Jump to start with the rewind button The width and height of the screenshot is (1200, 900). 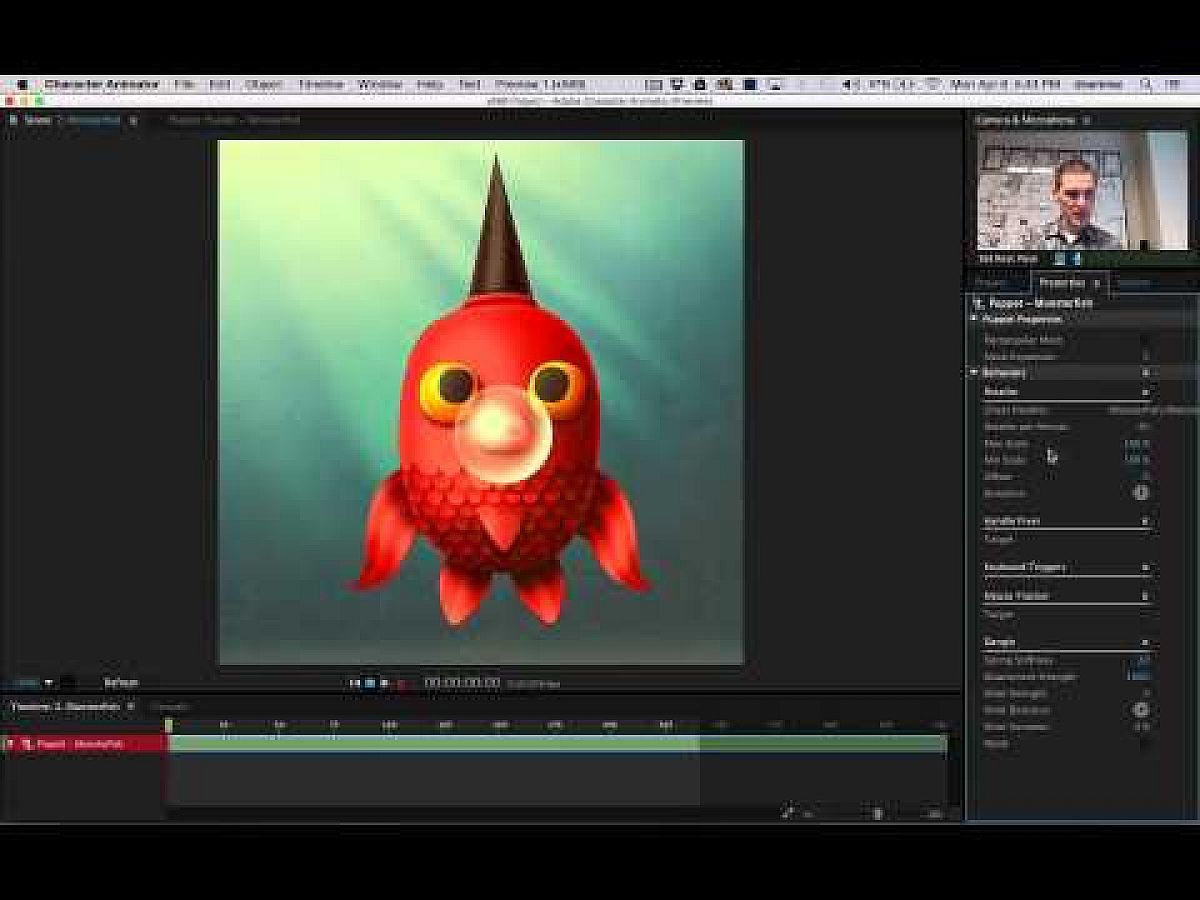tap(354, 683)
